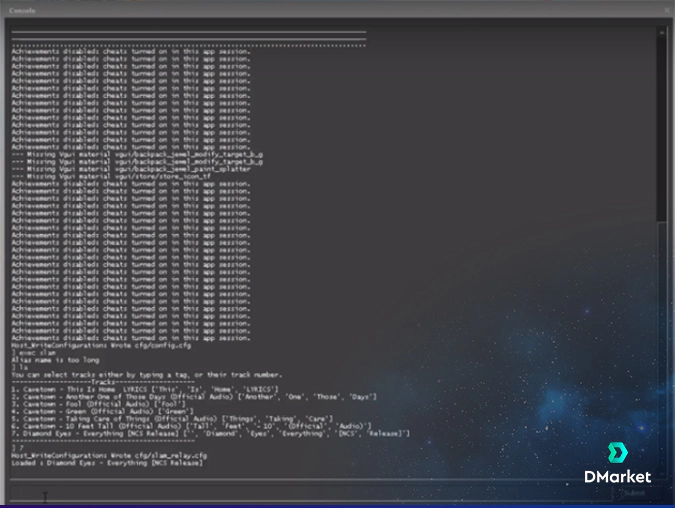Select track 3 'Cavetown - Fool' line
Screen dimensions: 675x508
point(98,404)
